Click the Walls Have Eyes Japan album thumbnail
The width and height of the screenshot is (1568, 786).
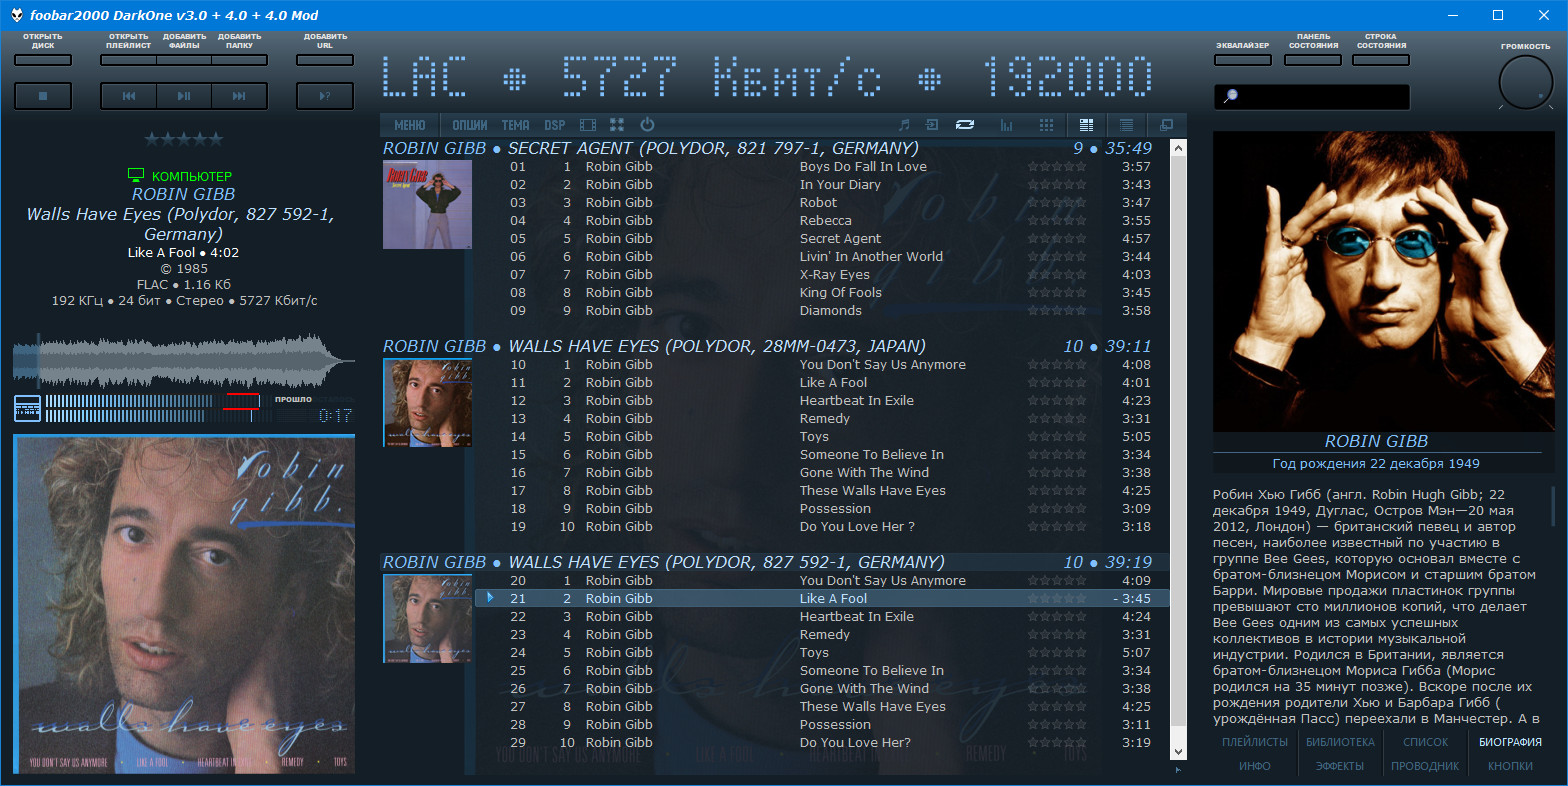coord(427,402)
